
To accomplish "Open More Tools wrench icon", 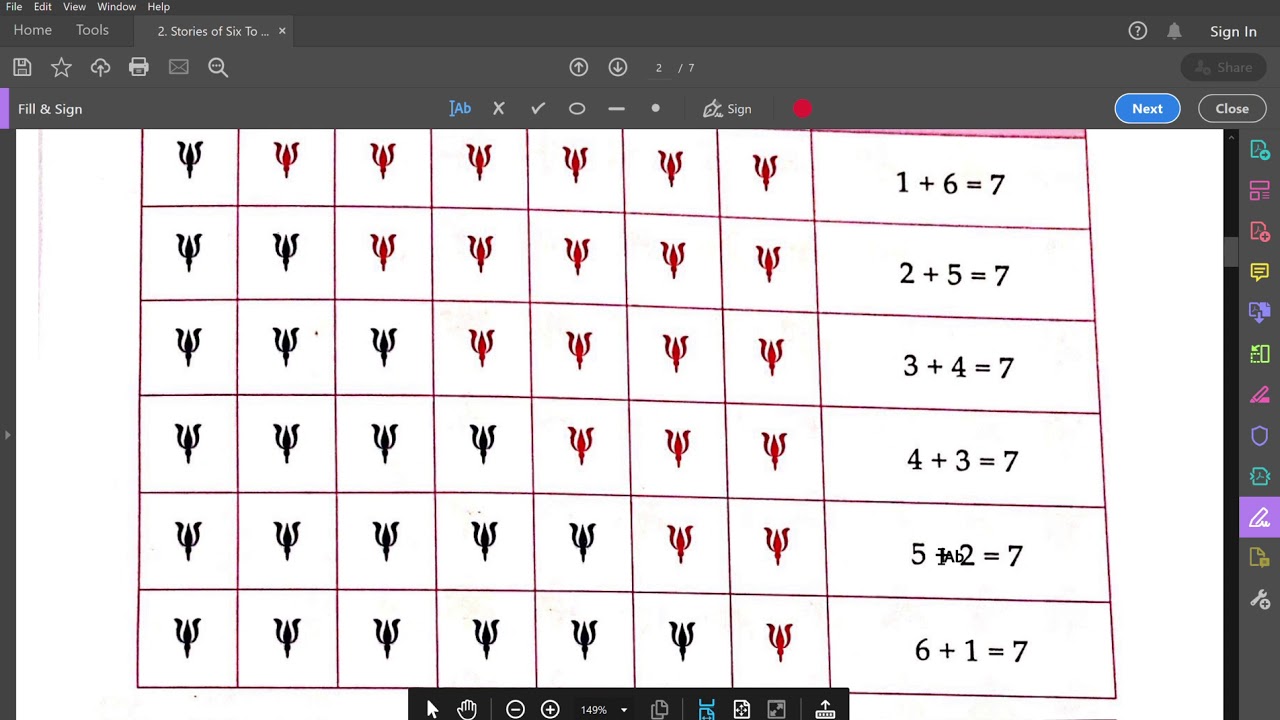I will tap(1259, 600).
